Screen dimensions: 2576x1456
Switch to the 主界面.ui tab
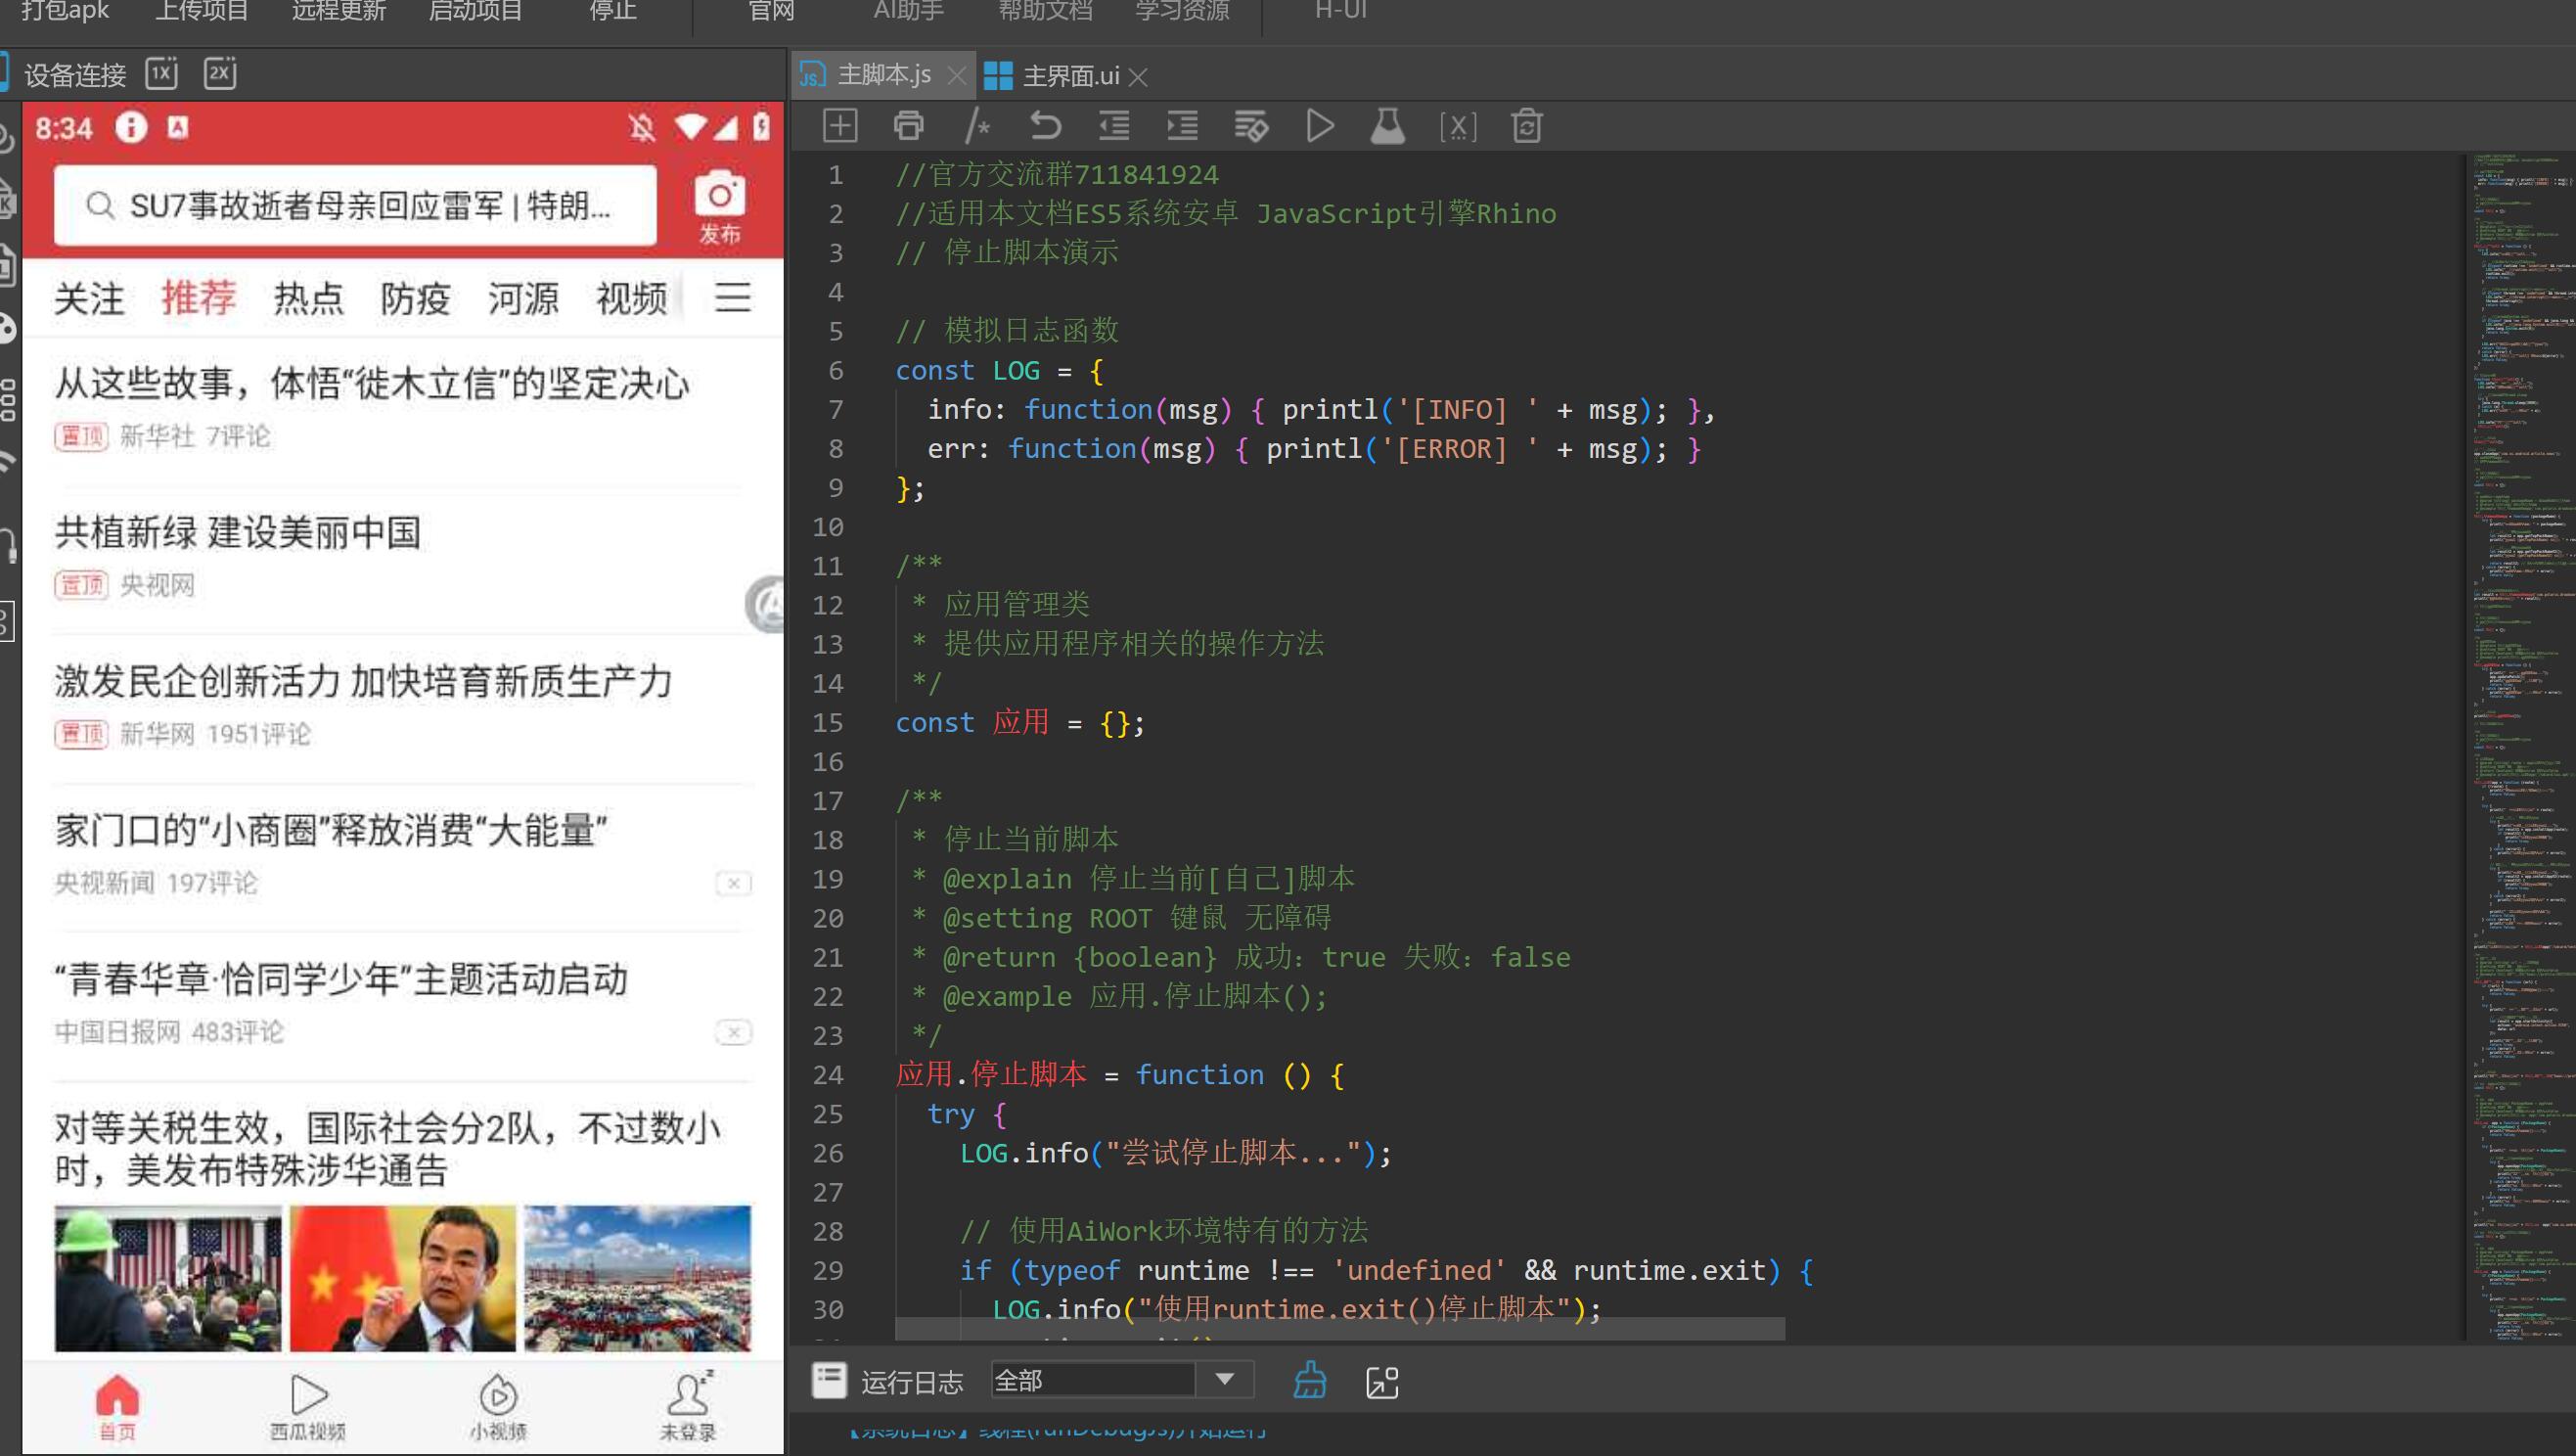pos(1070,76)
